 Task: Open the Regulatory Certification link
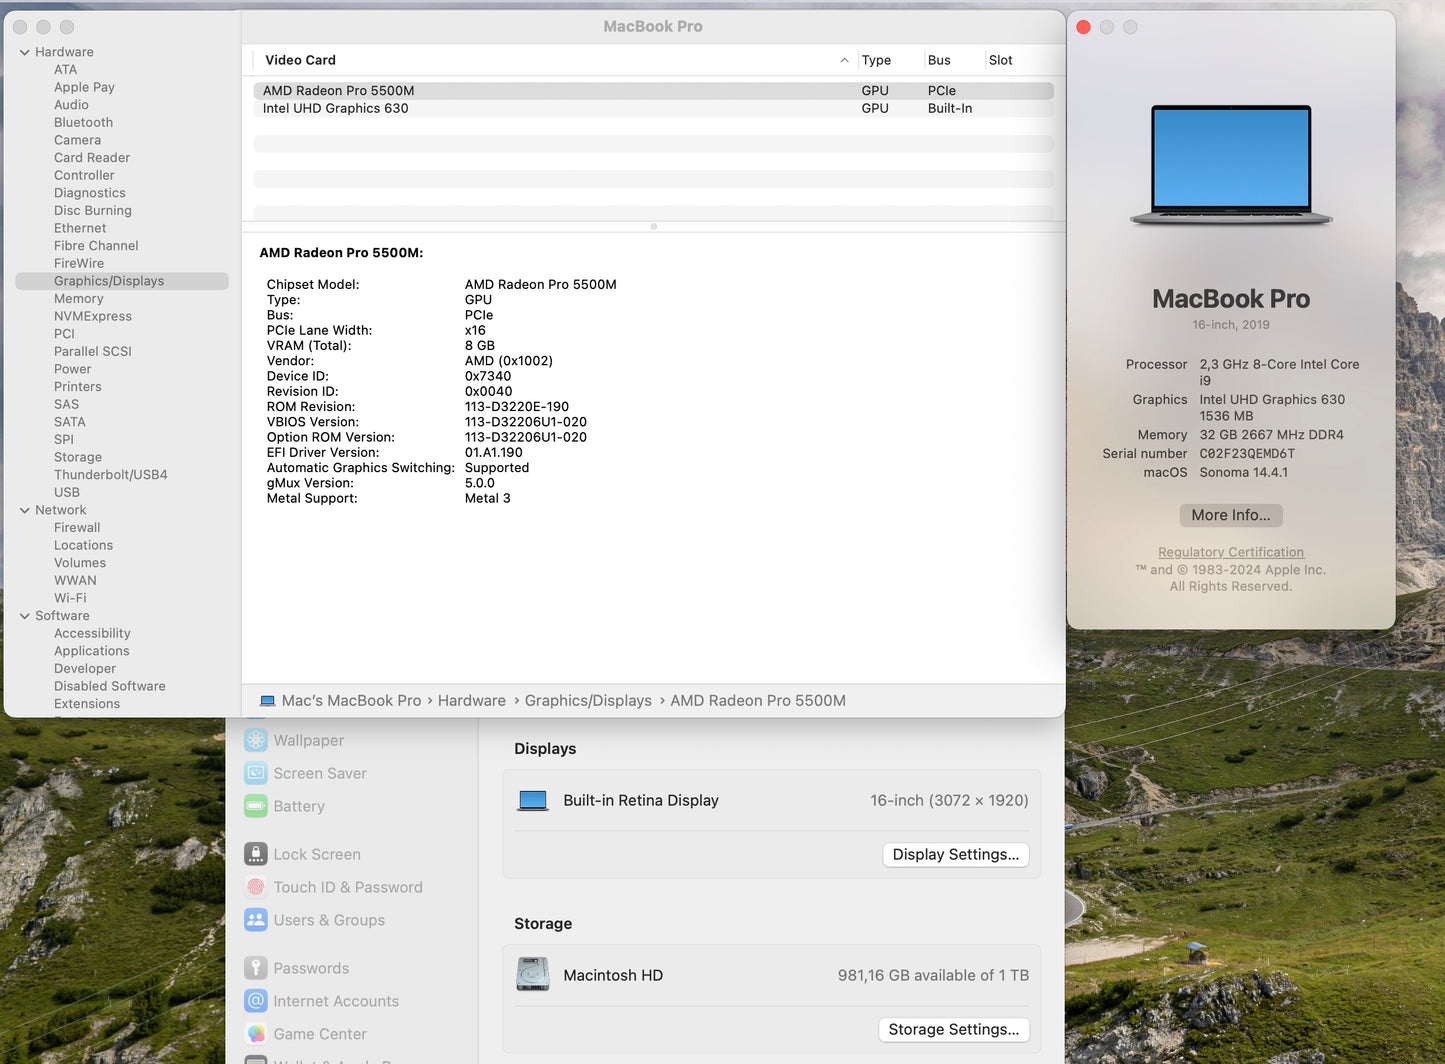(x=1230, y=551)
